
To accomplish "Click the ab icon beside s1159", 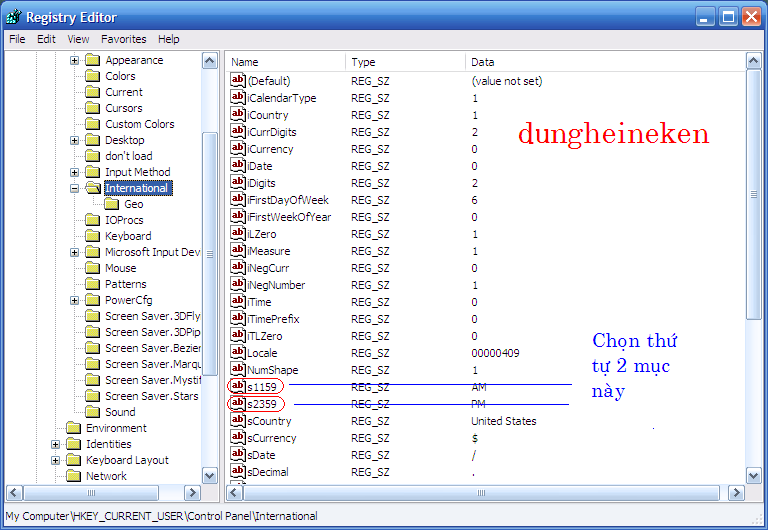I will click(x=238, y=386).
